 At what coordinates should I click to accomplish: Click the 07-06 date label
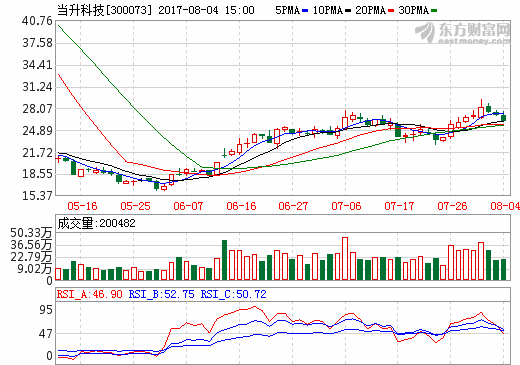(x=346, y=206)
